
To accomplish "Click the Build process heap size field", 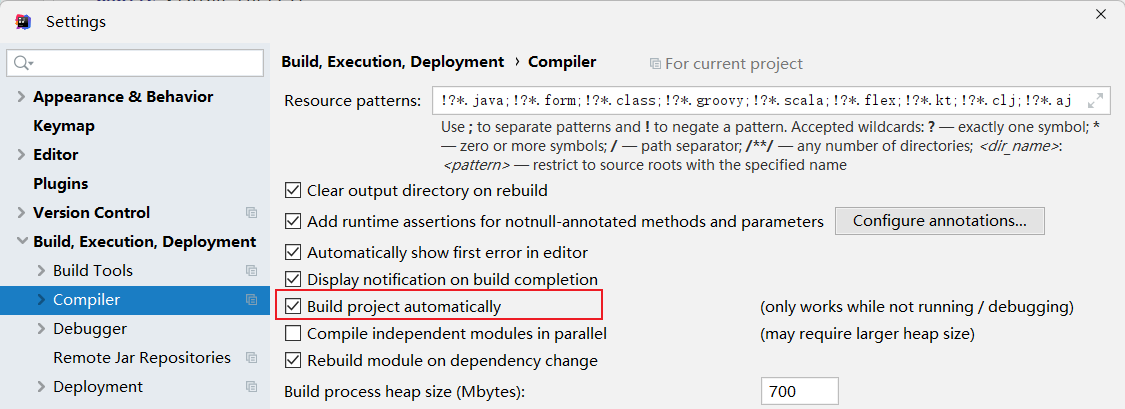I will [x=799, y=391].
